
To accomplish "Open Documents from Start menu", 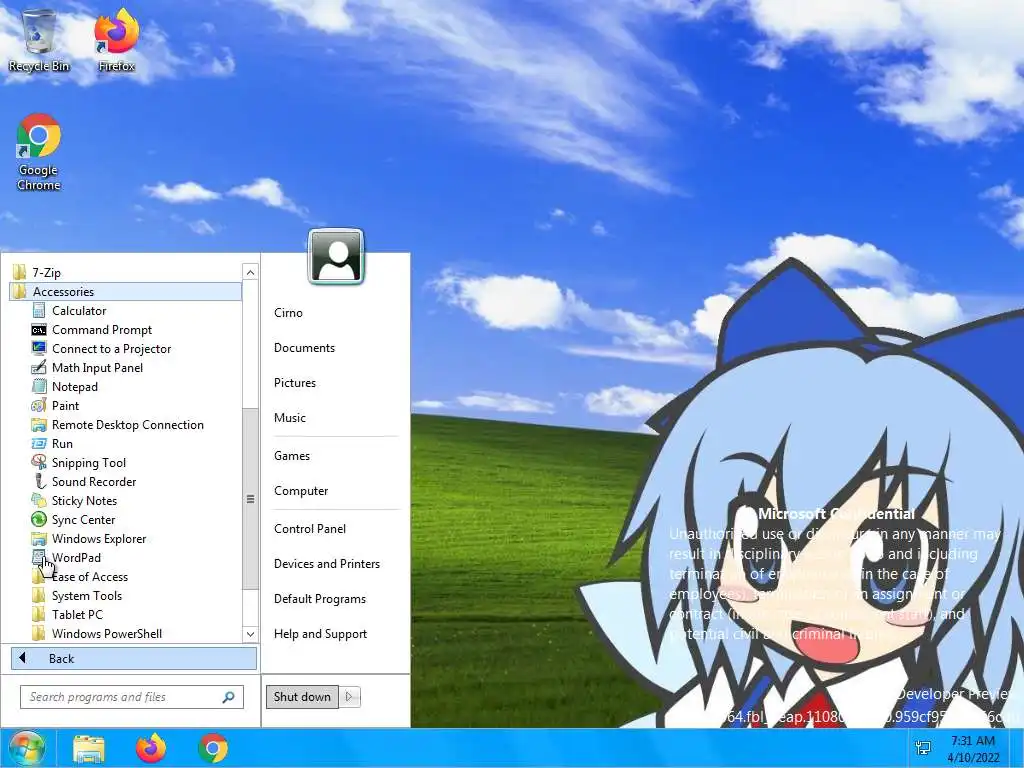I will click(x=304, y=348).
